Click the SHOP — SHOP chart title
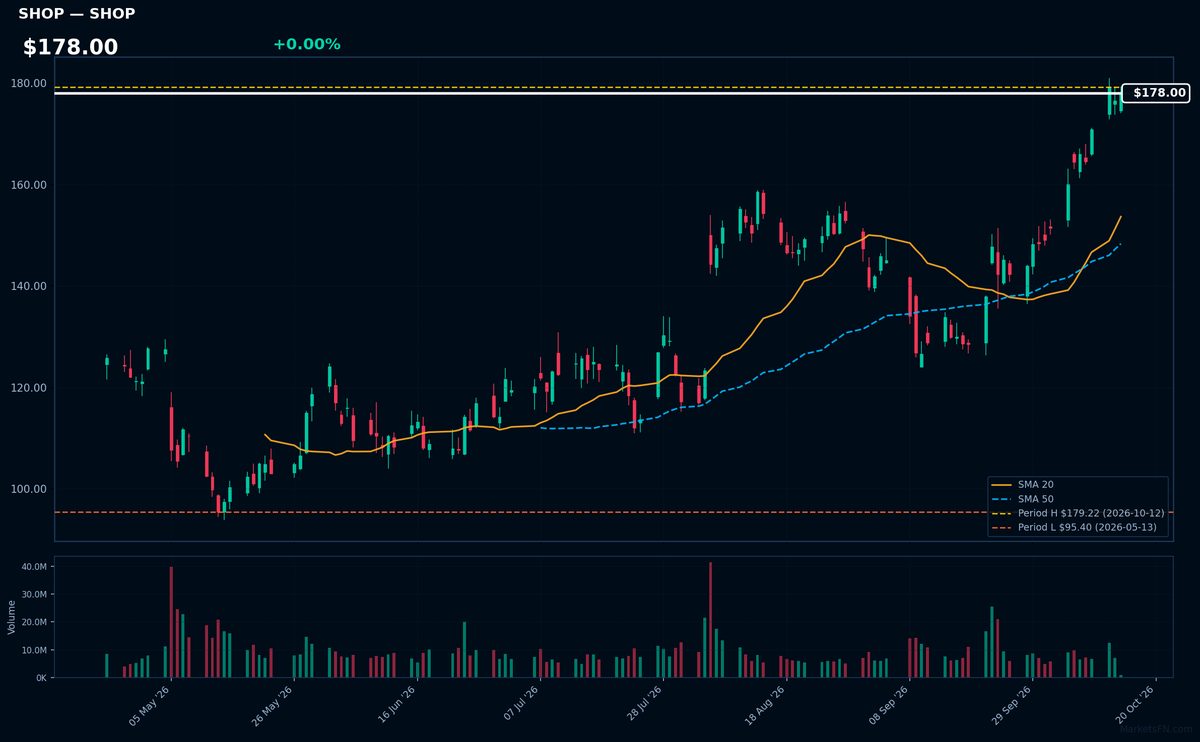This screenshot has width=1200, height=742. coord(76,14)
